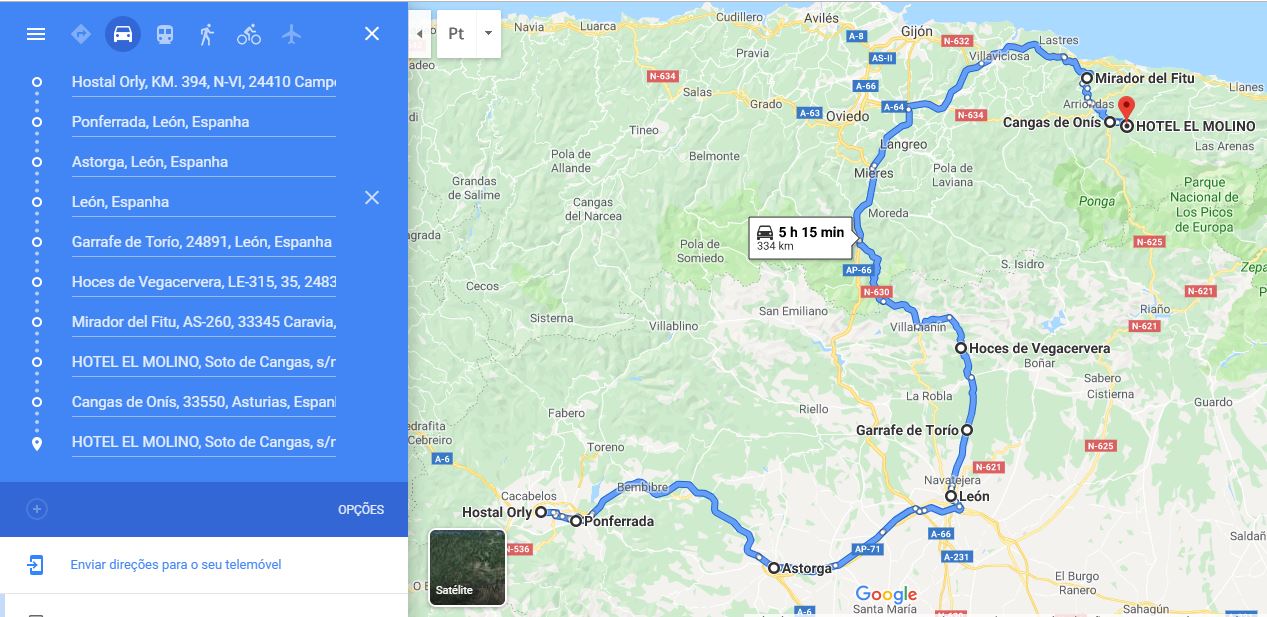Switch to Satélite map view
The image size is (1267, 617).
[x=467, y=568]
